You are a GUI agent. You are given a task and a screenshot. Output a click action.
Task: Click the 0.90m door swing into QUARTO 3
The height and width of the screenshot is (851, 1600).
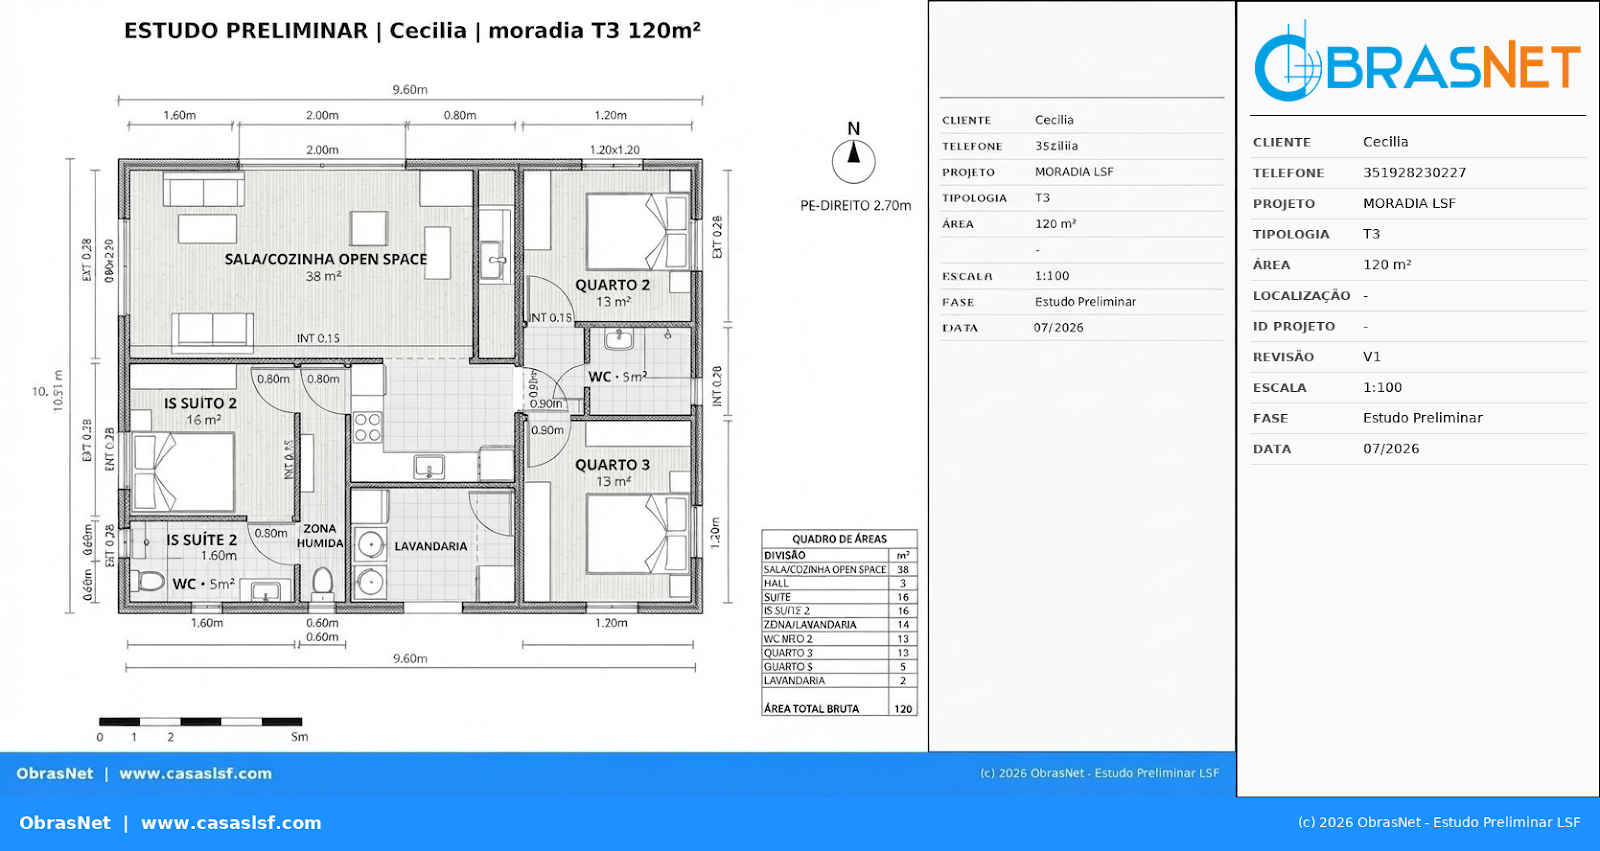[547, 442]
